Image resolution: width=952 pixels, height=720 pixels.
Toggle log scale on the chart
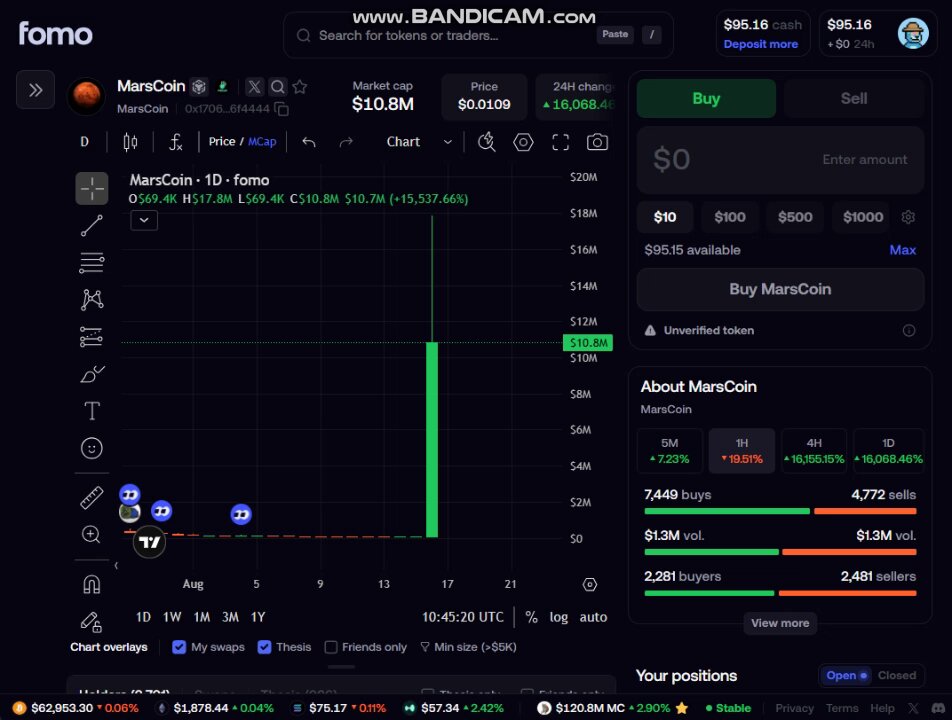point(559,617)
